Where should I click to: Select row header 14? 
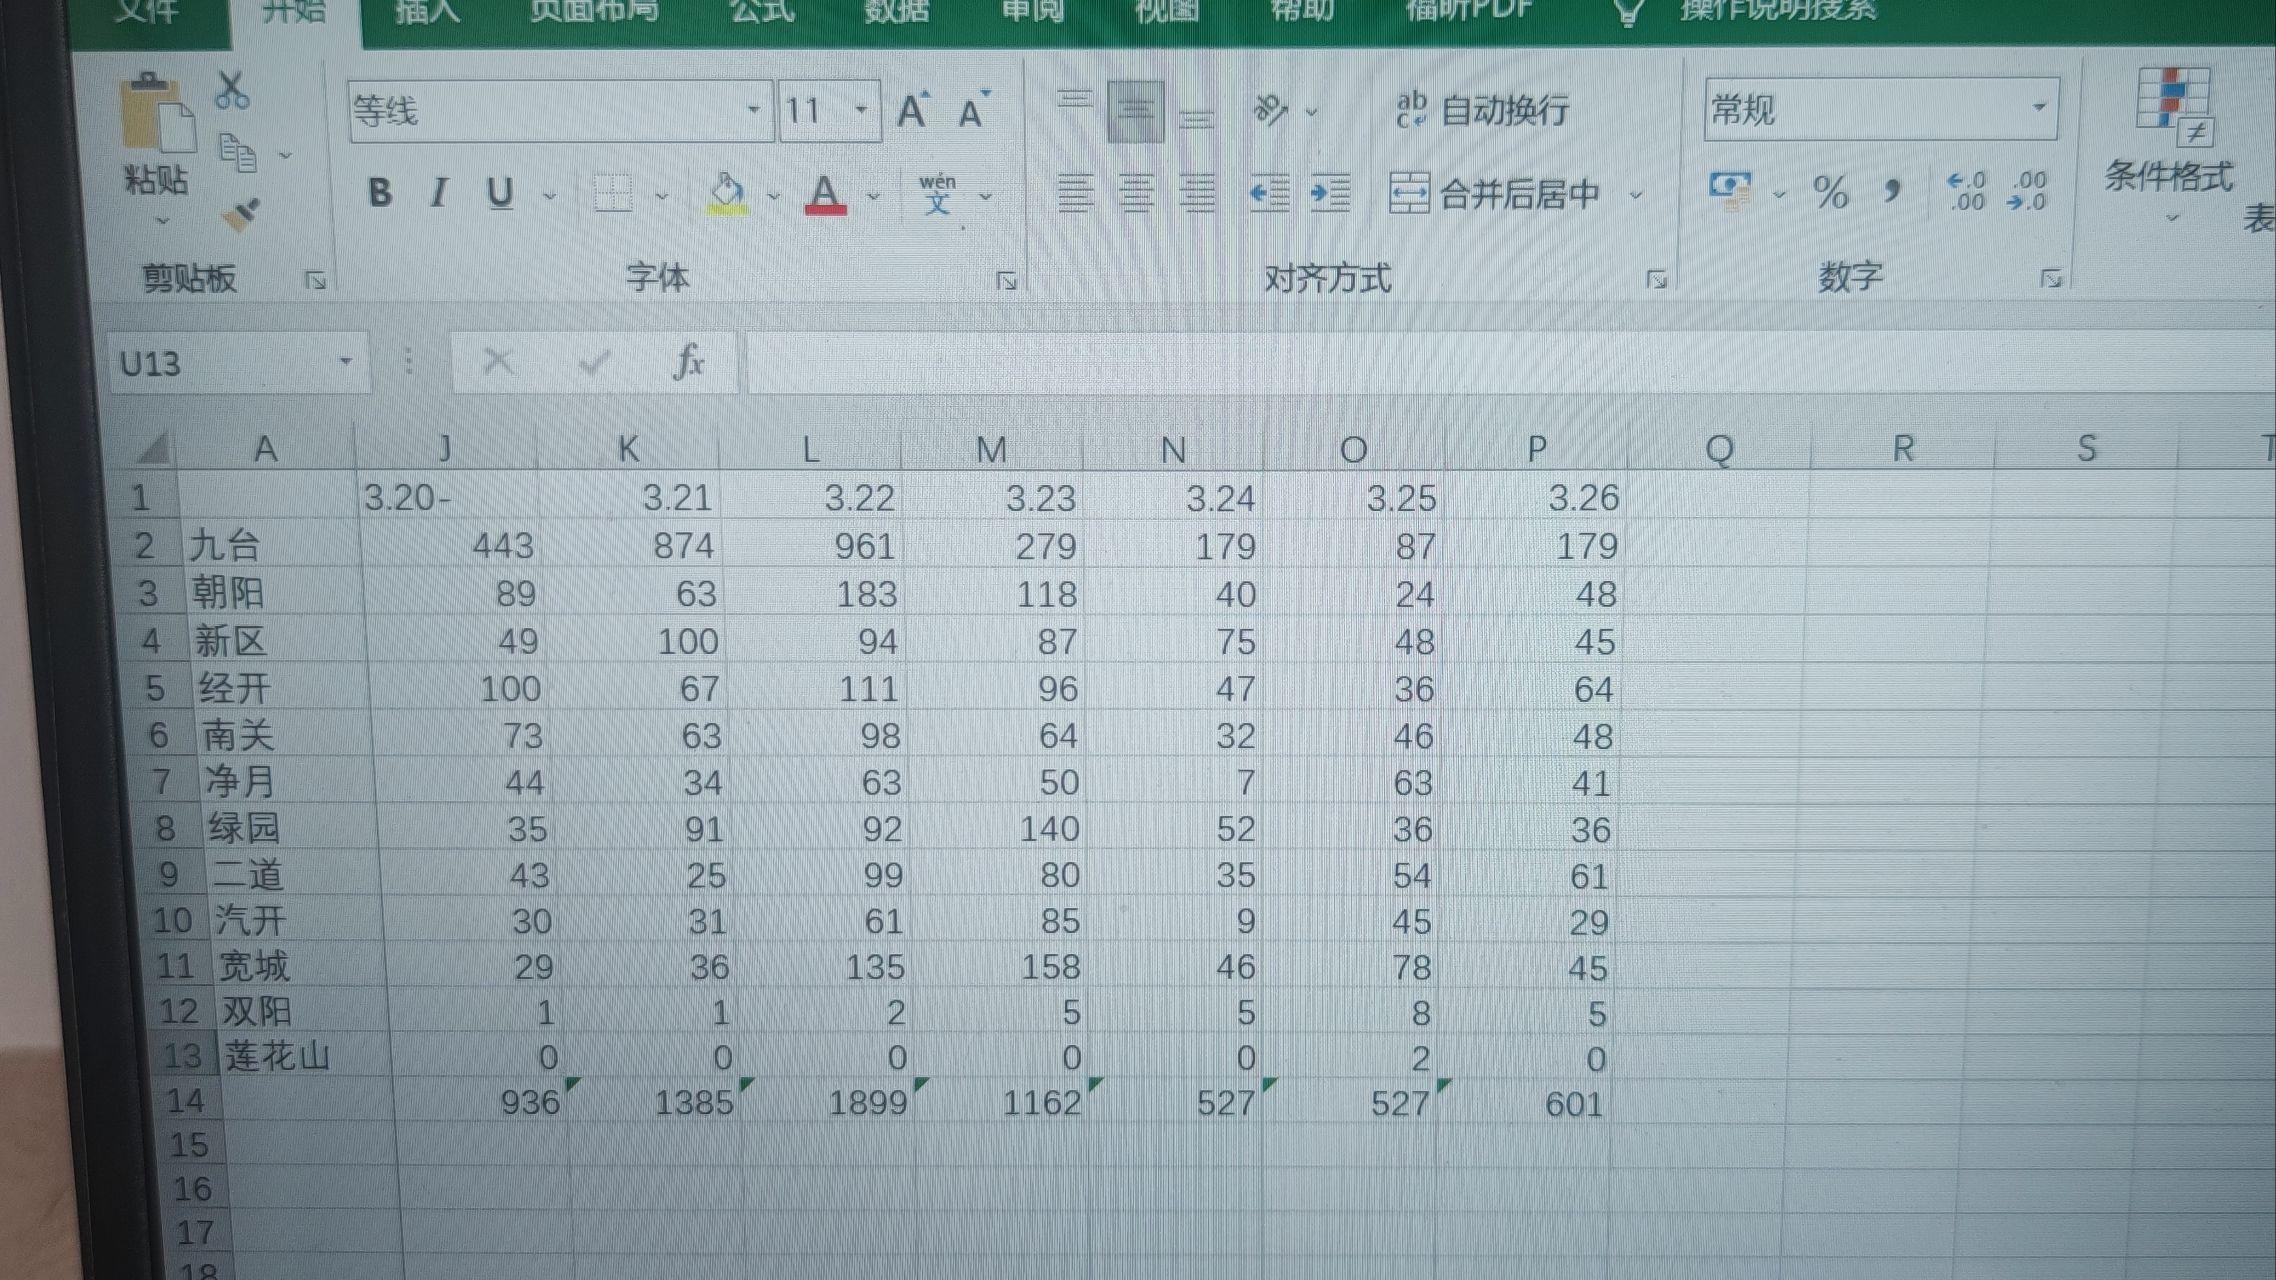[x=185, y=1101]
